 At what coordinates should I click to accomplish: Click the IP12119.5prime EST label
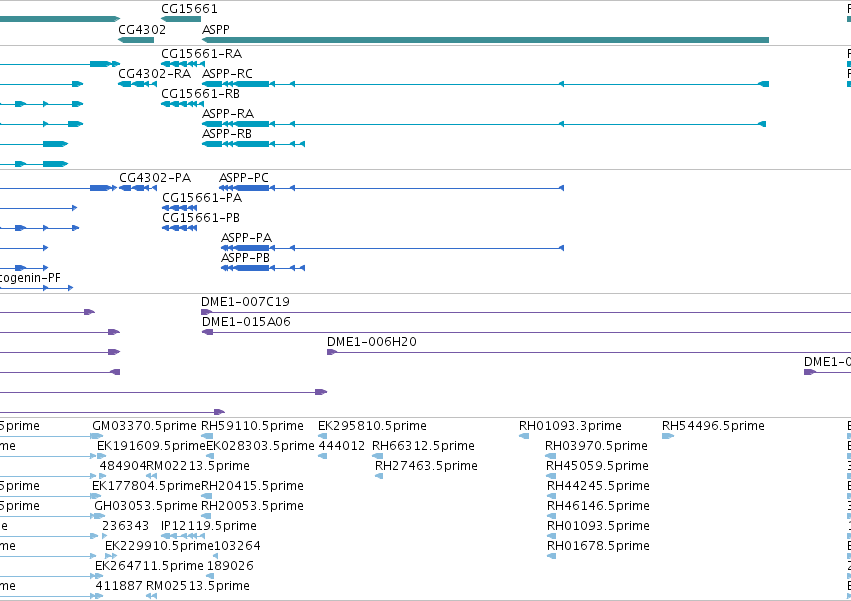209,526
